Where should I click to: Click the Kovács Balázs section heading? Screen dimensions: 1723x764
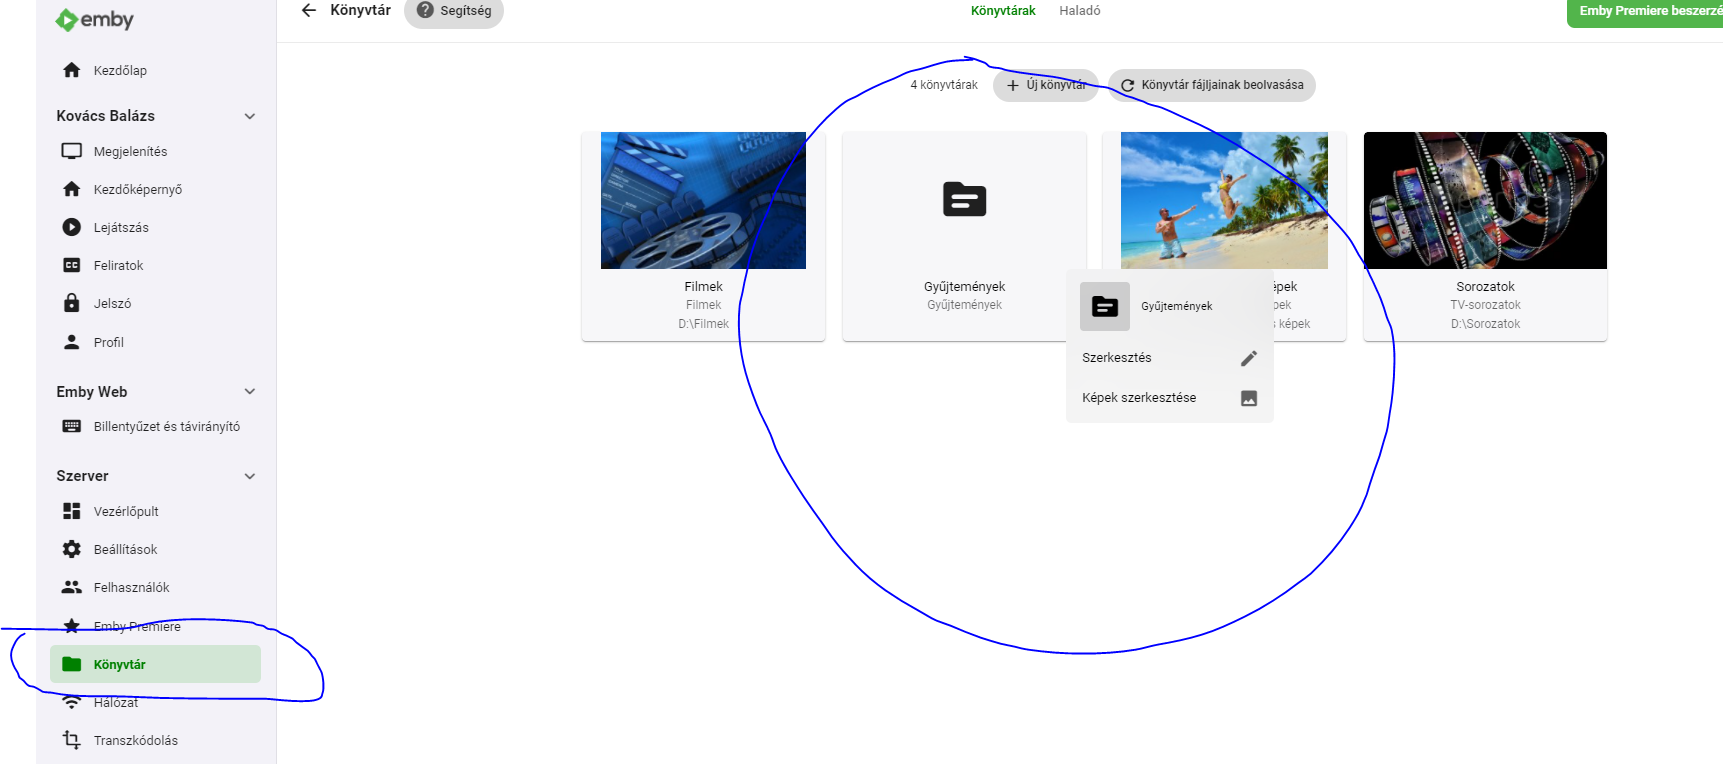coord(105,116)
